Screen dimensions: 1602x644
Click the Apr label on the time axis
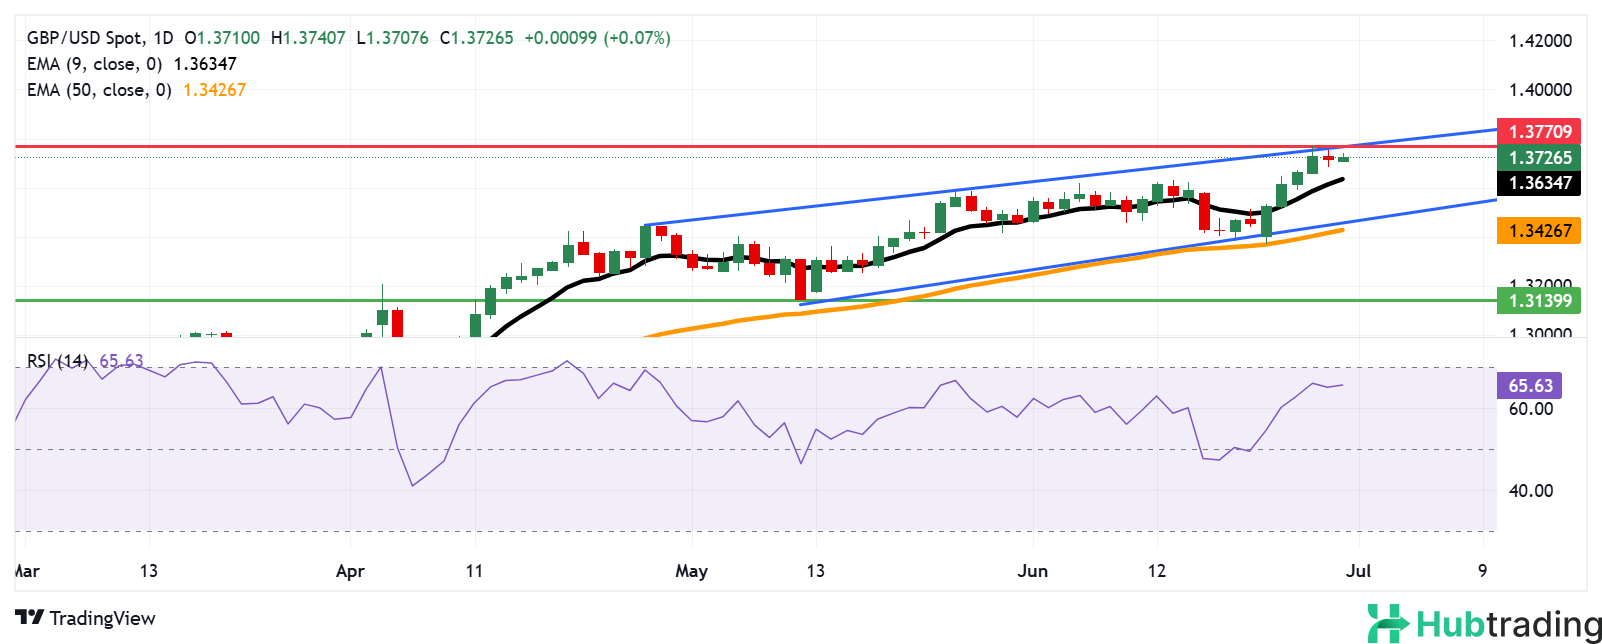350,571
